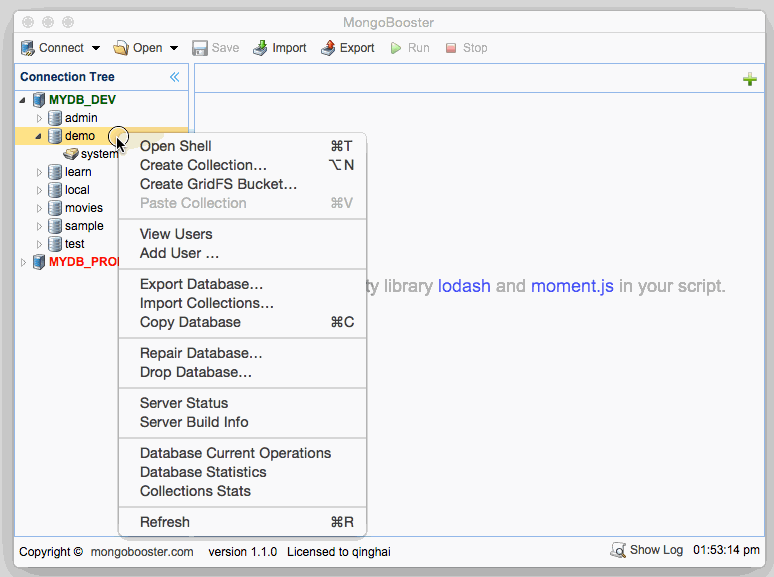Expand the learn database node

(x=39, y=172)
